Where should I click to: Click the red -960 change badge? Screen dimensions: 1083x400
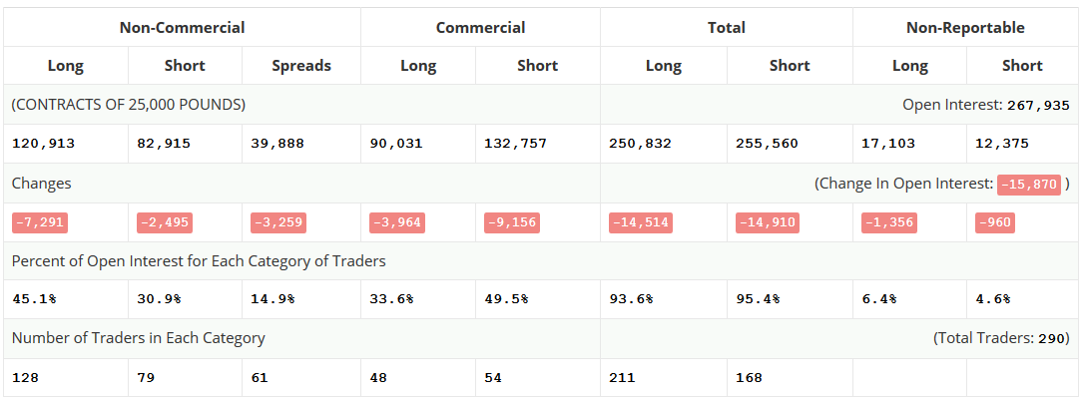(x=994, y=222)
